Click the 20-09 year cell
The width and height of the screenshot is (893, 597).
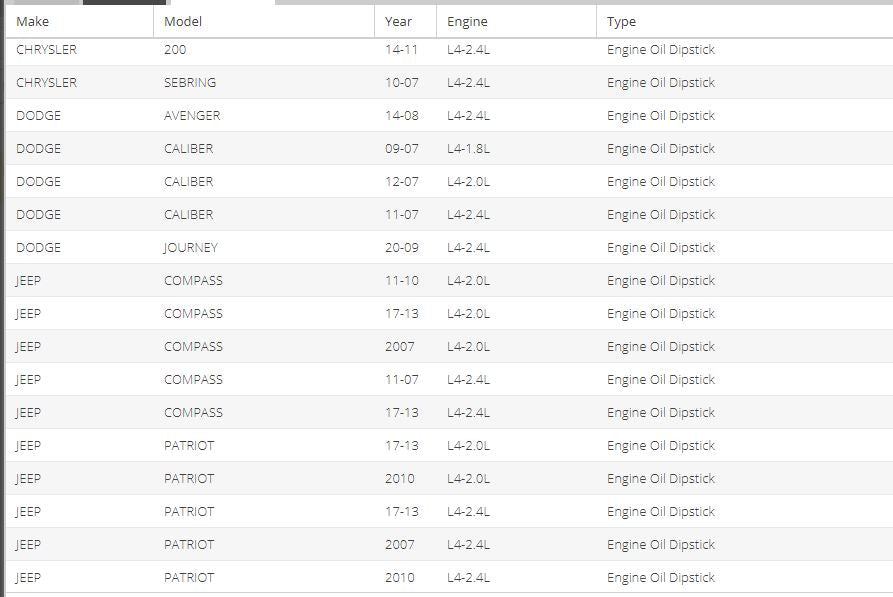coord(402,248)
